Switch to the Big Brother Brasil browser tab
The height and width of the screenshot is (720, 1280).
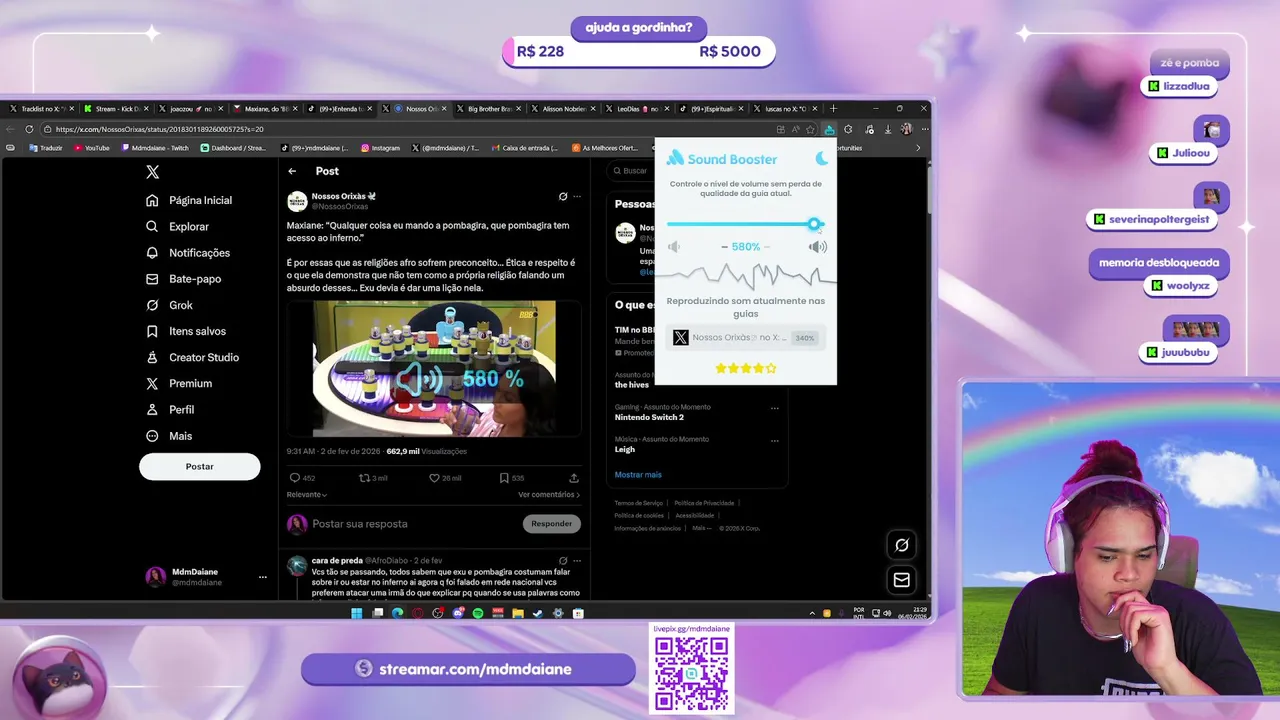[490, 108]
